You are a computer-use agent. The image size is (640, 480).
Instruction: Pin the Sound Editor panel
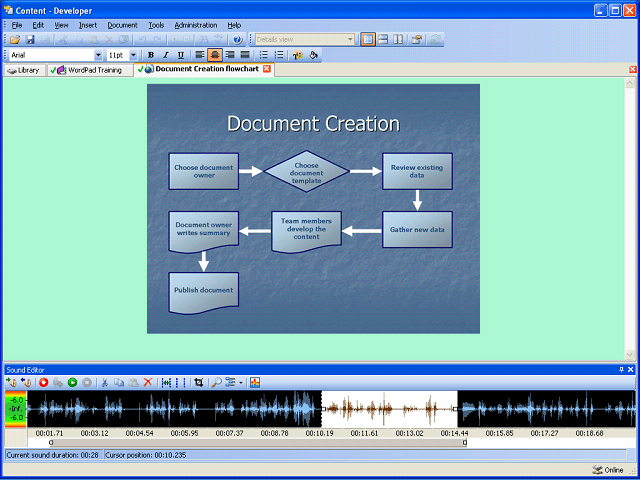[622, 370]
